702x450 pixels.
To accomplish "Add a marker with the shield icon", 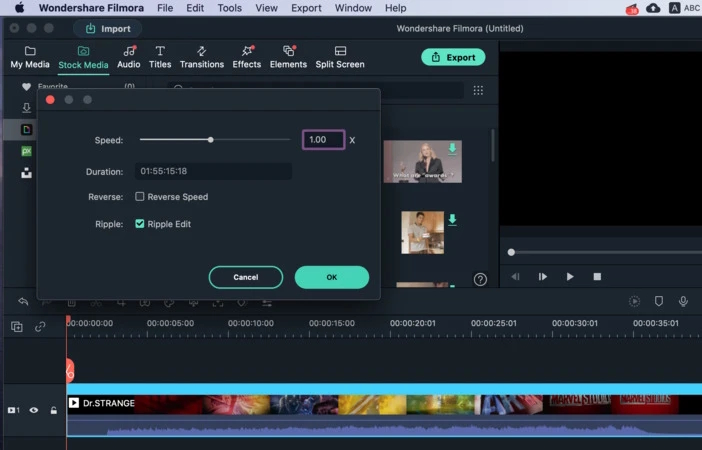I will (x=659, y=301).
